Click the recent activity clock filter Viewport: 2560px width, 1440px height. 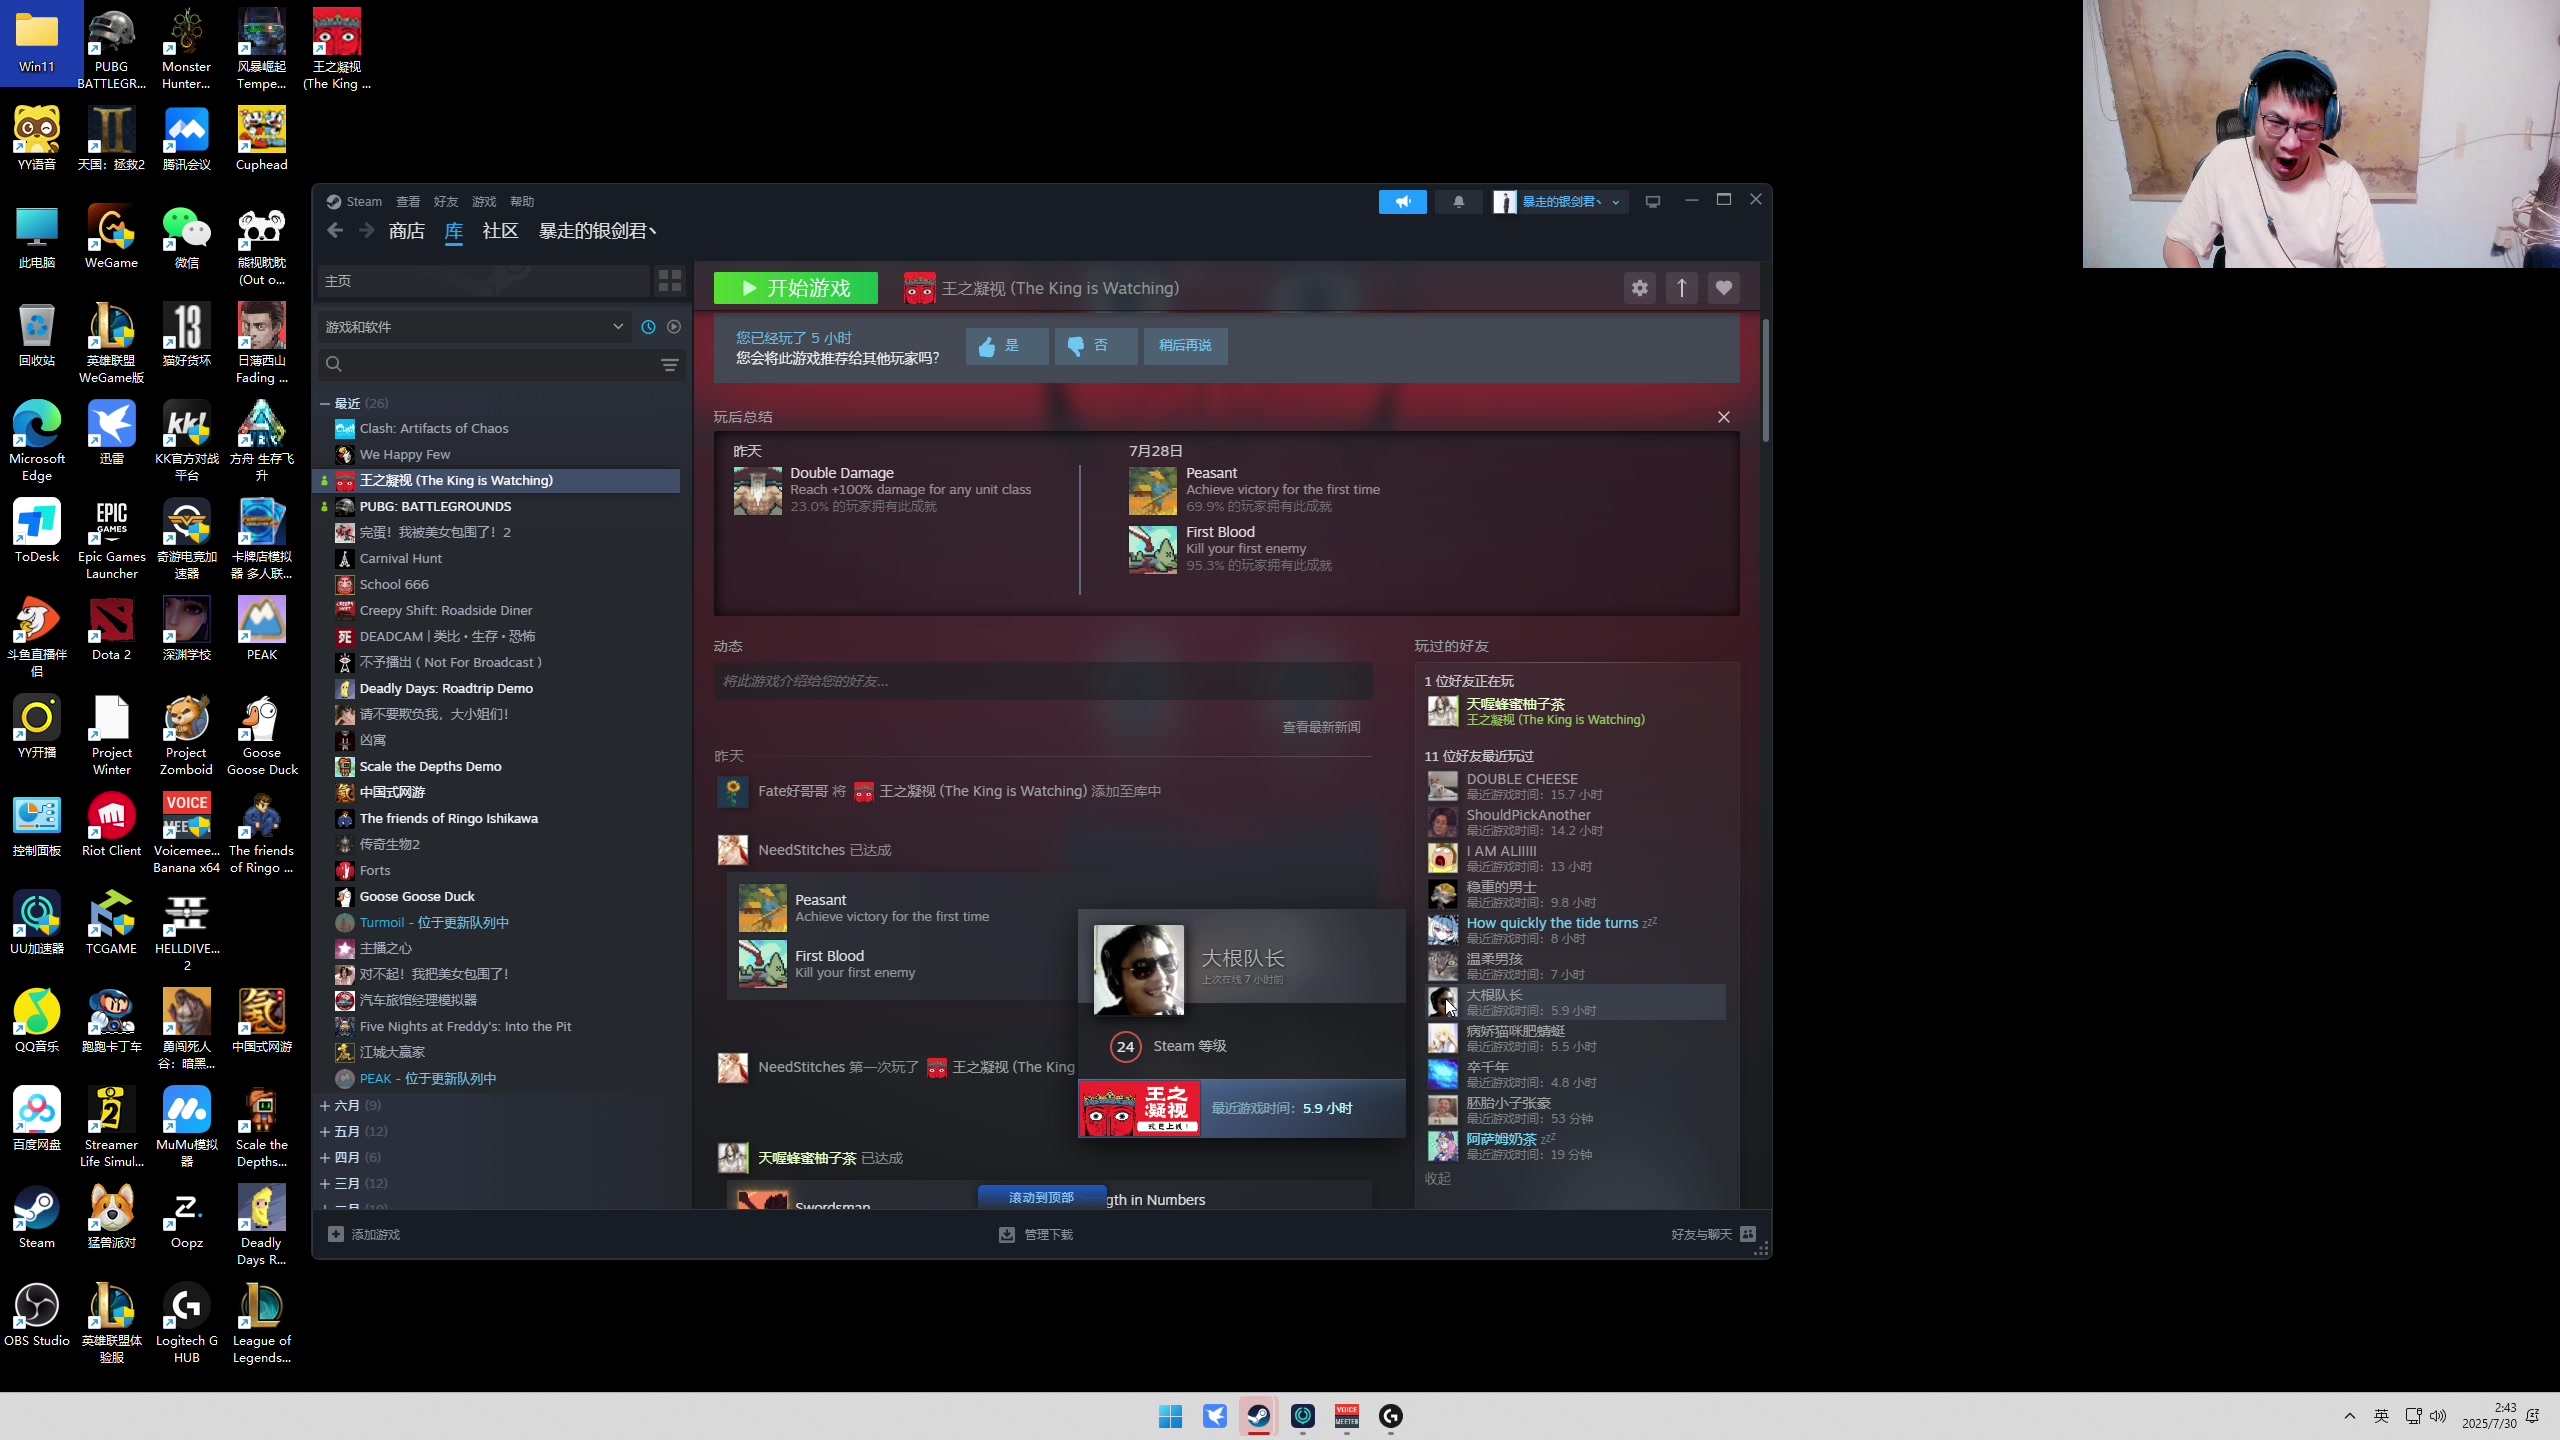click(x=648, y=327)
